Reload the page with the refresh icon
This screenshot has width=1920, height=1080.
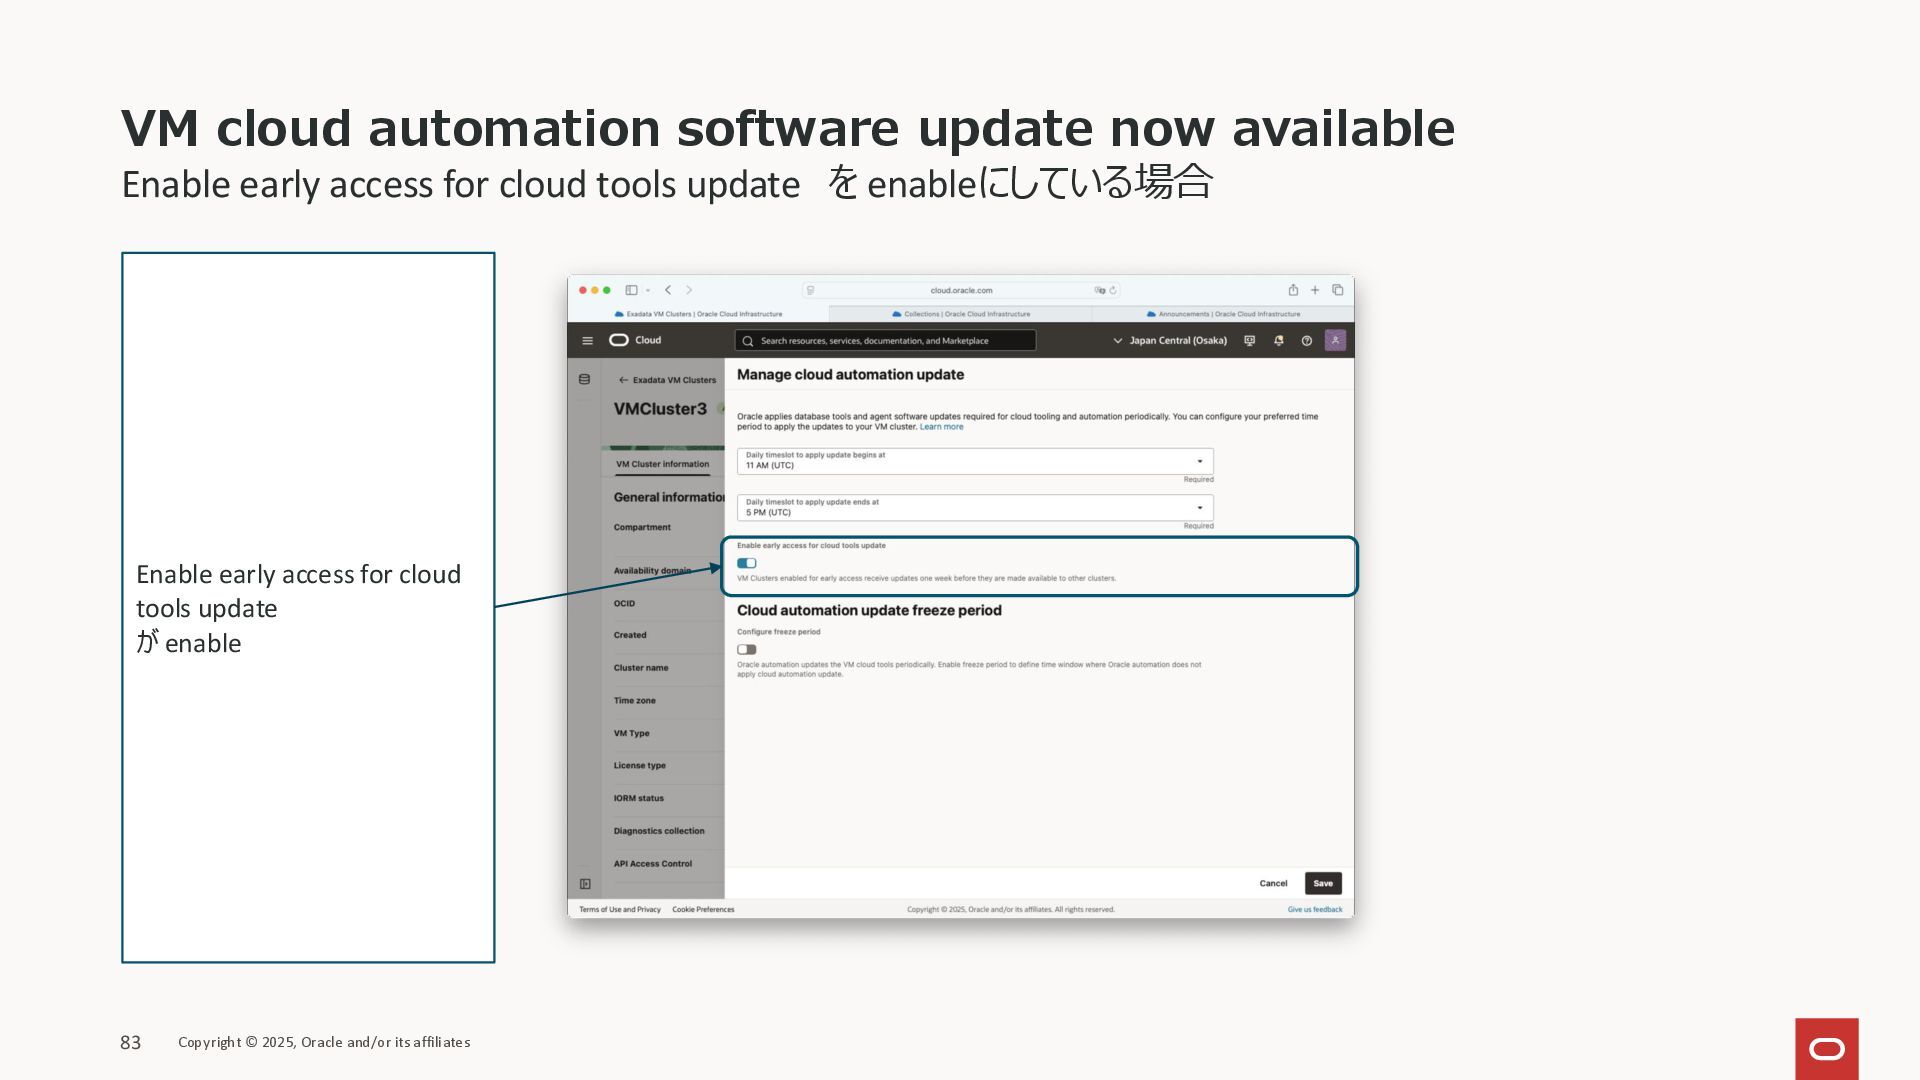[x=1113, y=291]
